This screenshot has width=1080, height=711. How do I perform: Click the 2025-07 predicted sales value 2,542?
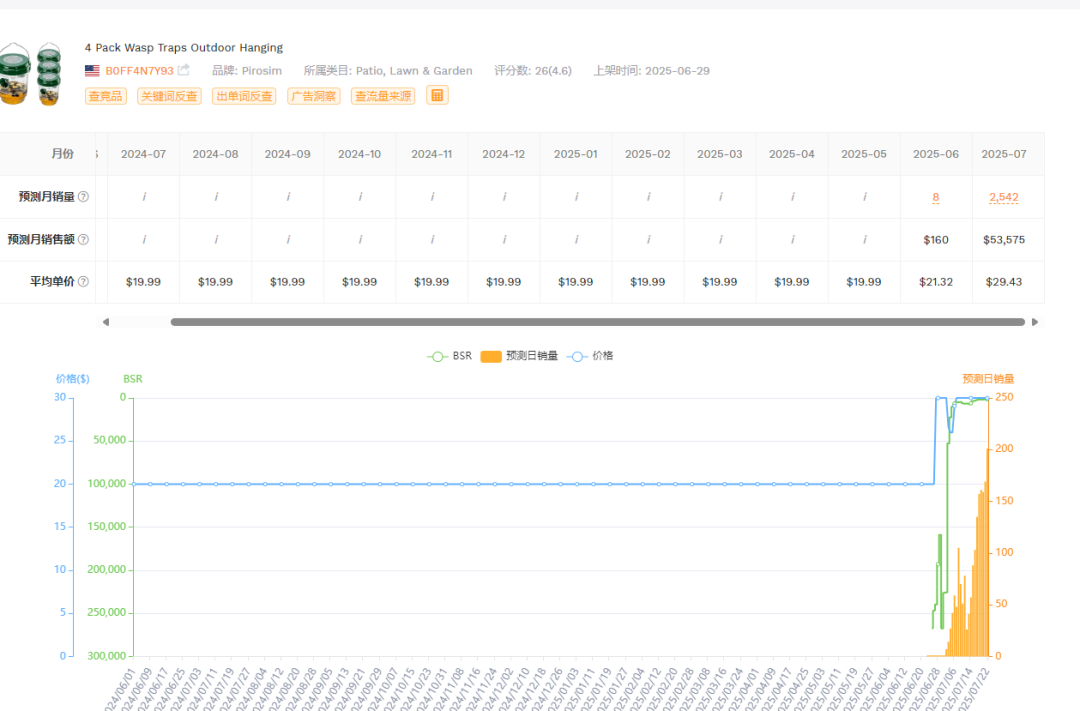[1004, 197]
